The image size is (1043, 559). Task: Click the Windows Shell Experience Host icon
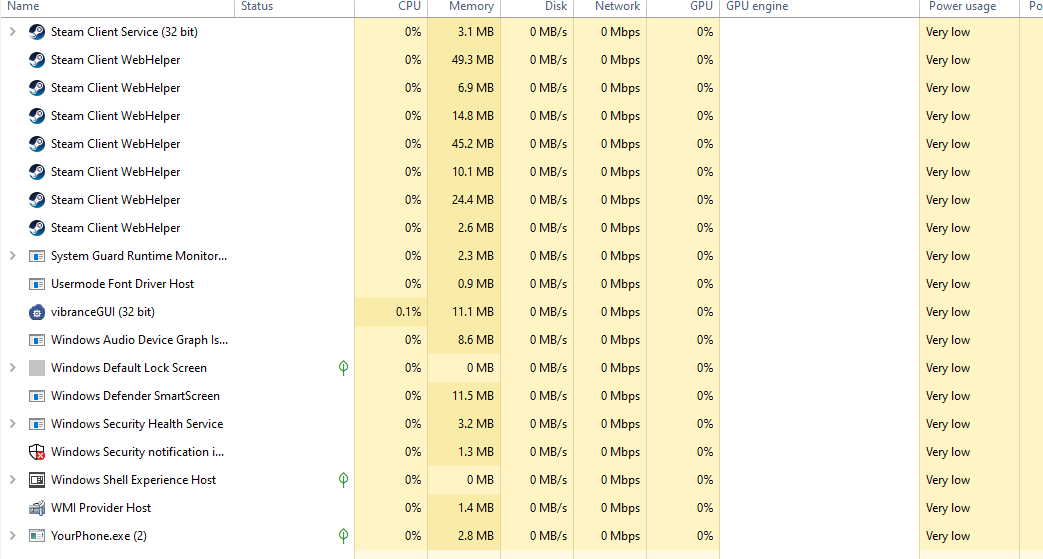pos(37,480)
